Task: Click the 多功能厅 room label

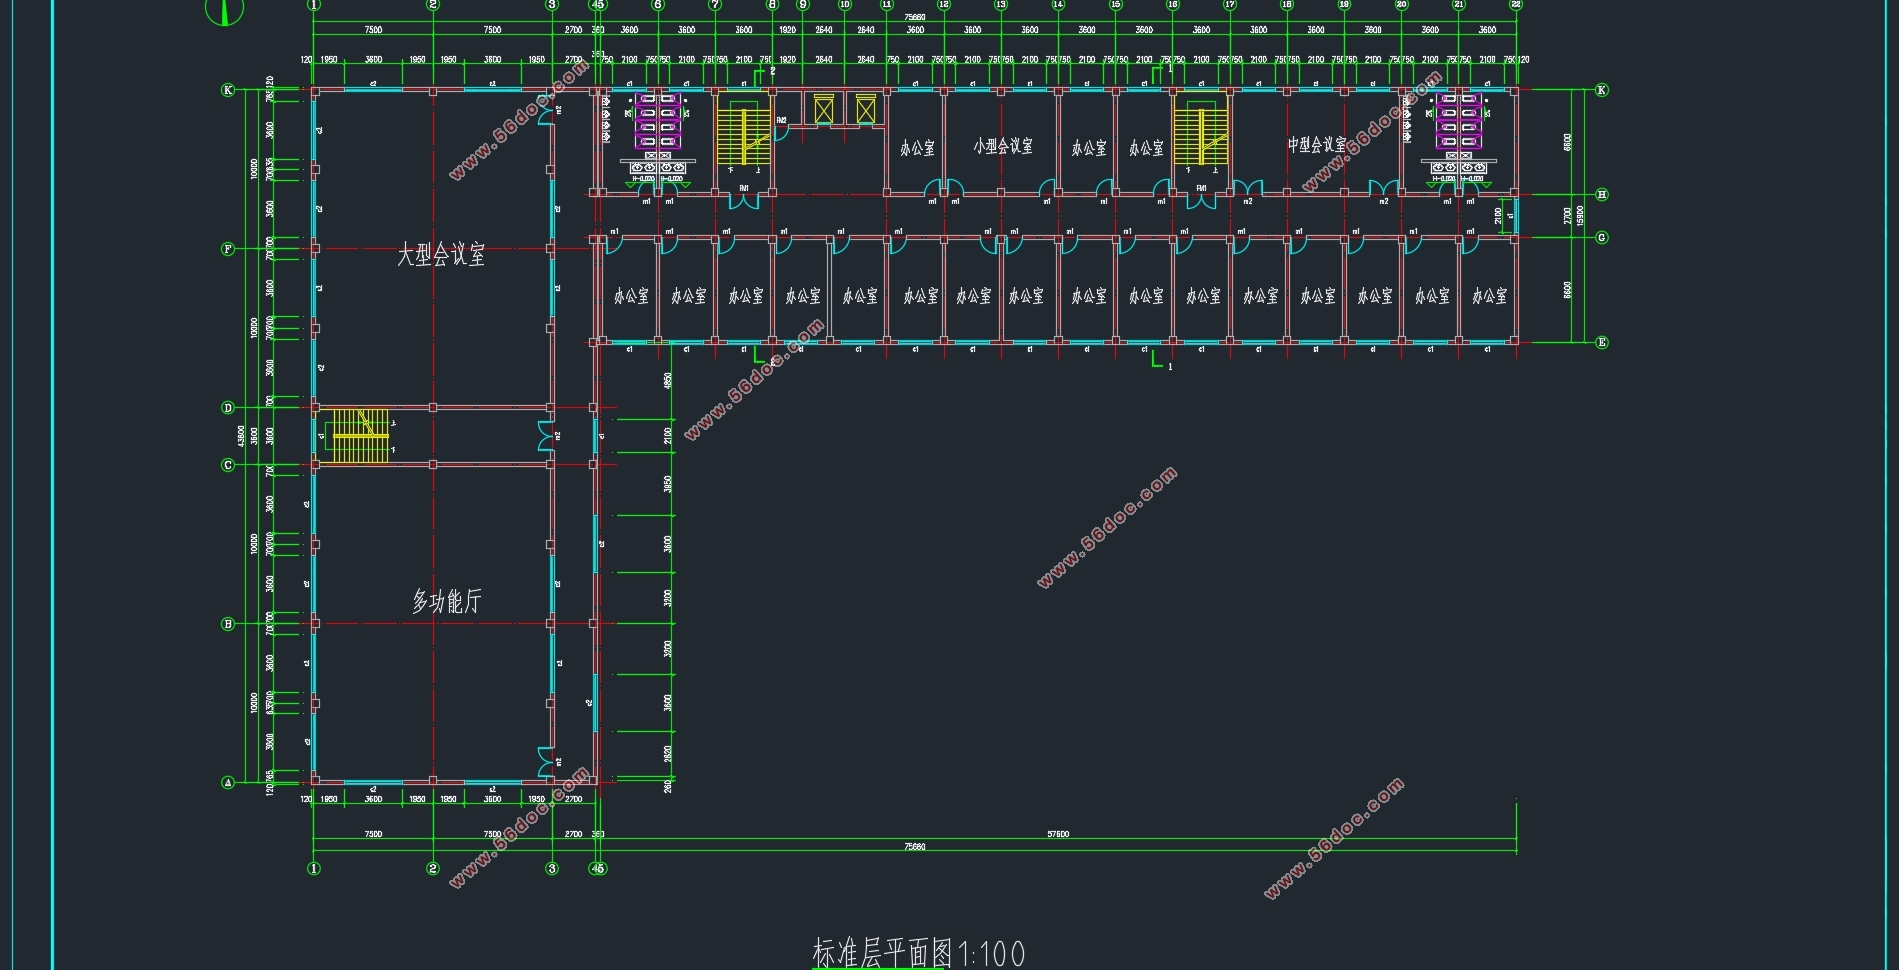Action: click(447, 601)
